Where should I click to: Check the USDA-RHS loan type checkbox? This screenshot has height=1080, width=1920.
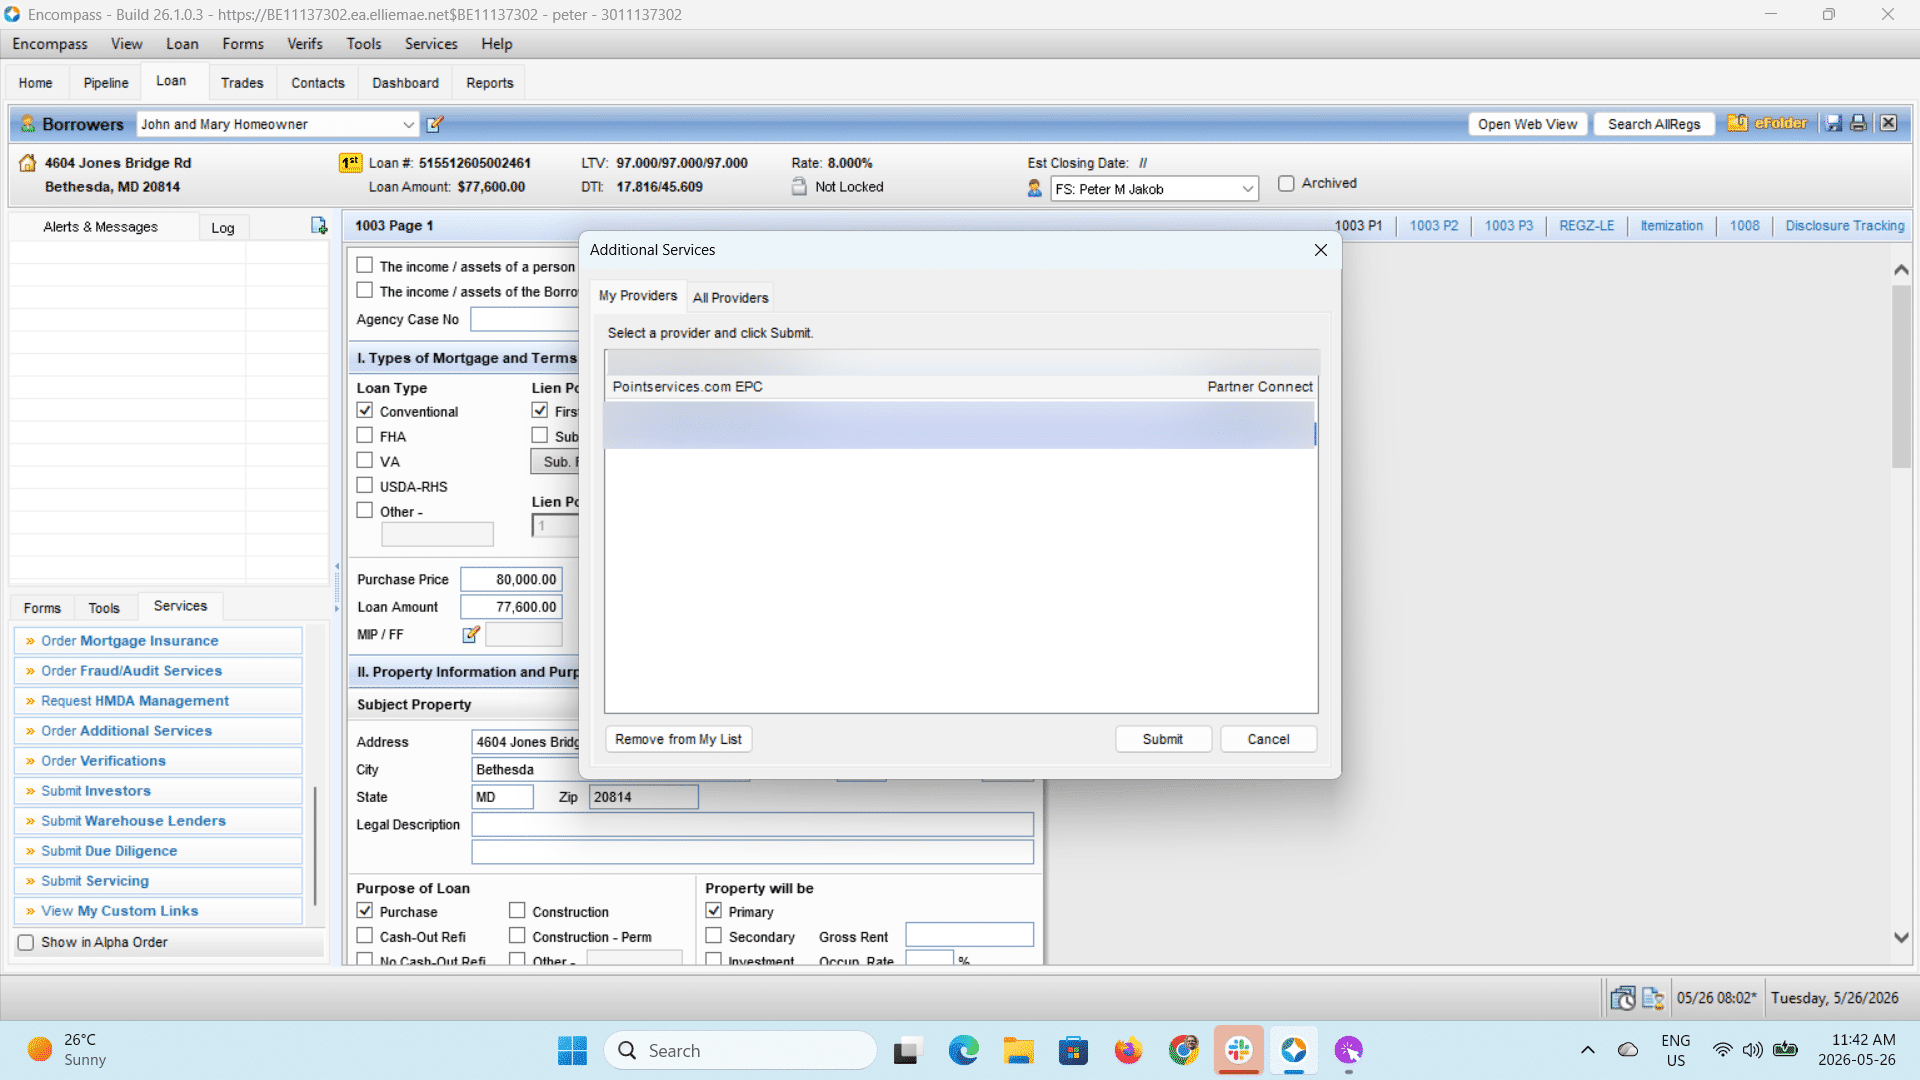[365, 486]
